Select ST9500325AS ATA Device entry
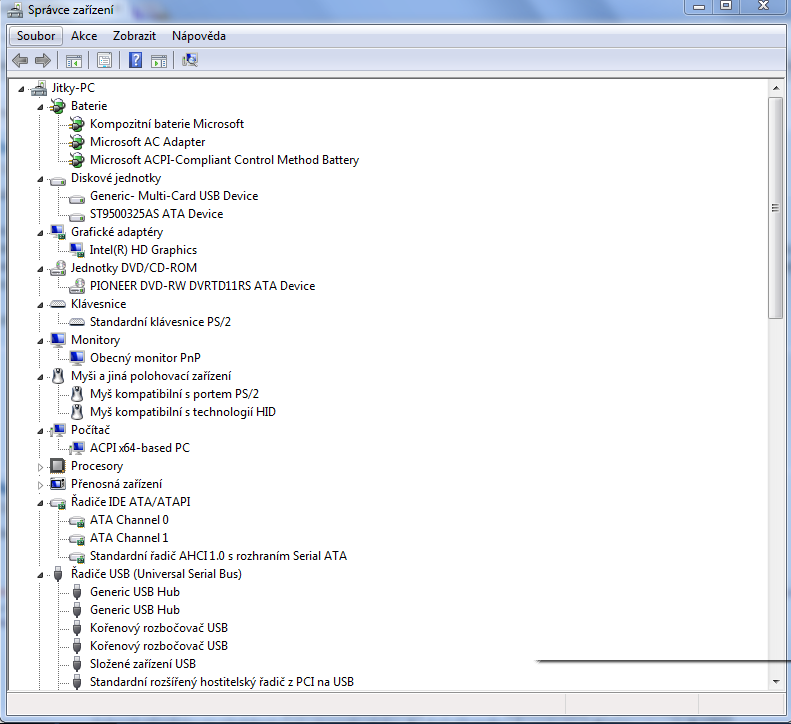Viewport: 791px width, 724px height. point(156,214)
